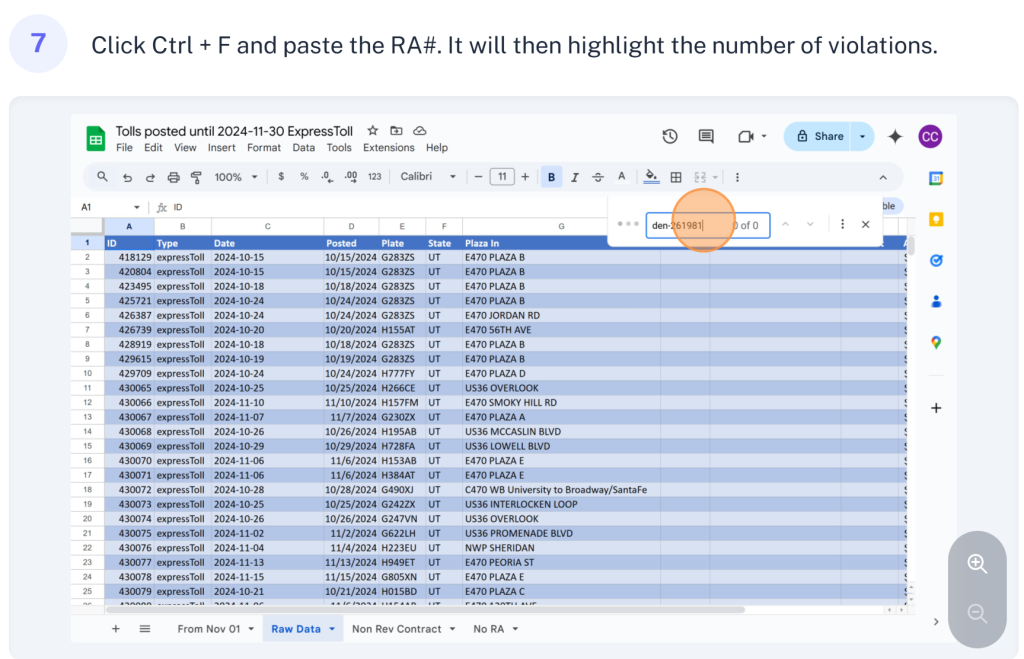Toggle italic formatting

[574, 177]
